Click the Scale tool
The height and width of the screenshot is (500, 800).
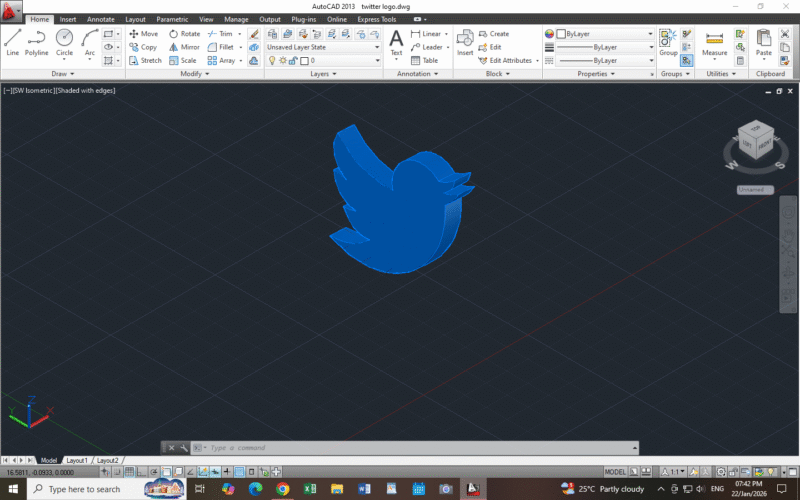pos(183,60)
